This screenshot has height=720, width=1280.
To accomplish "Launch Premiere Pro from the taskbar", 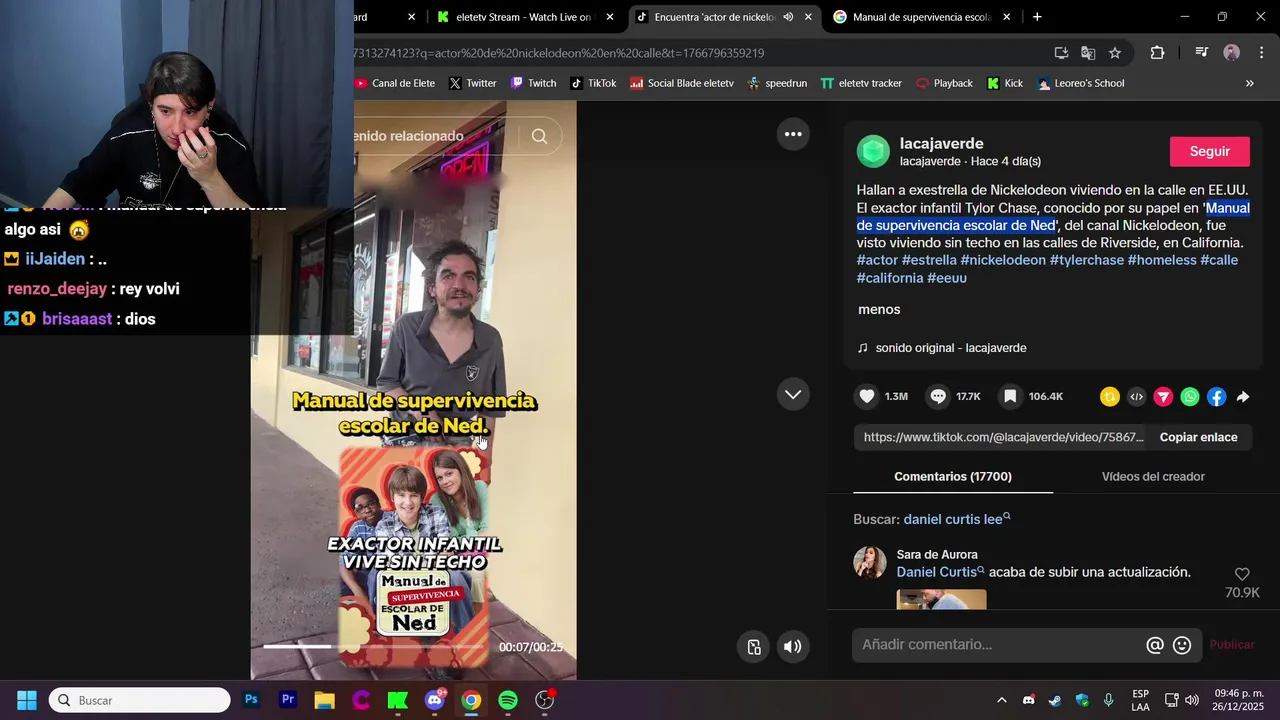I will click(288, 700).
